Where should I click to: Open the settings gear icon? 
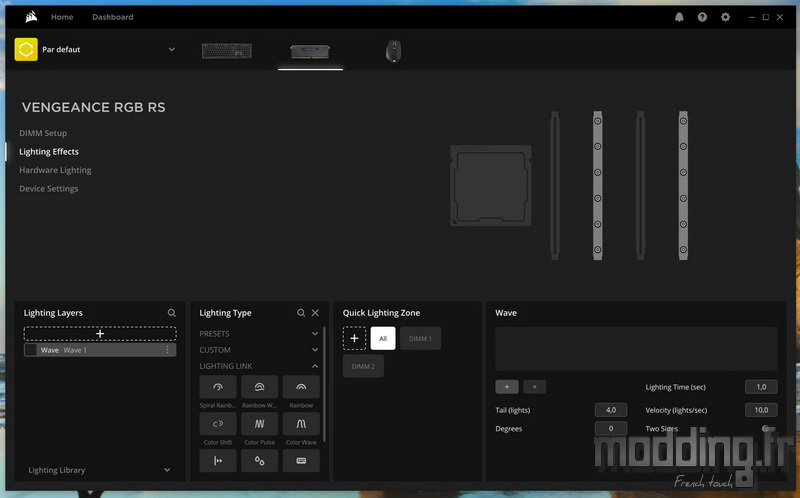pos(725,17)
